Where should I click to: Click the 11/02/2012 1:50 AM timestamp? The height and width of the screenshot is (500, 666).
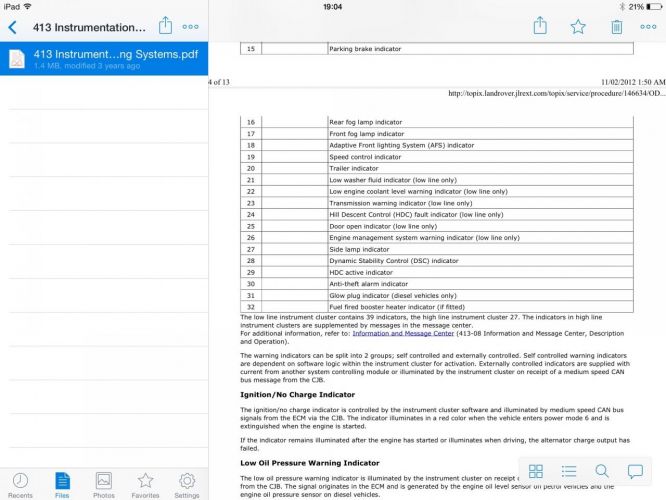pos(633,82)
